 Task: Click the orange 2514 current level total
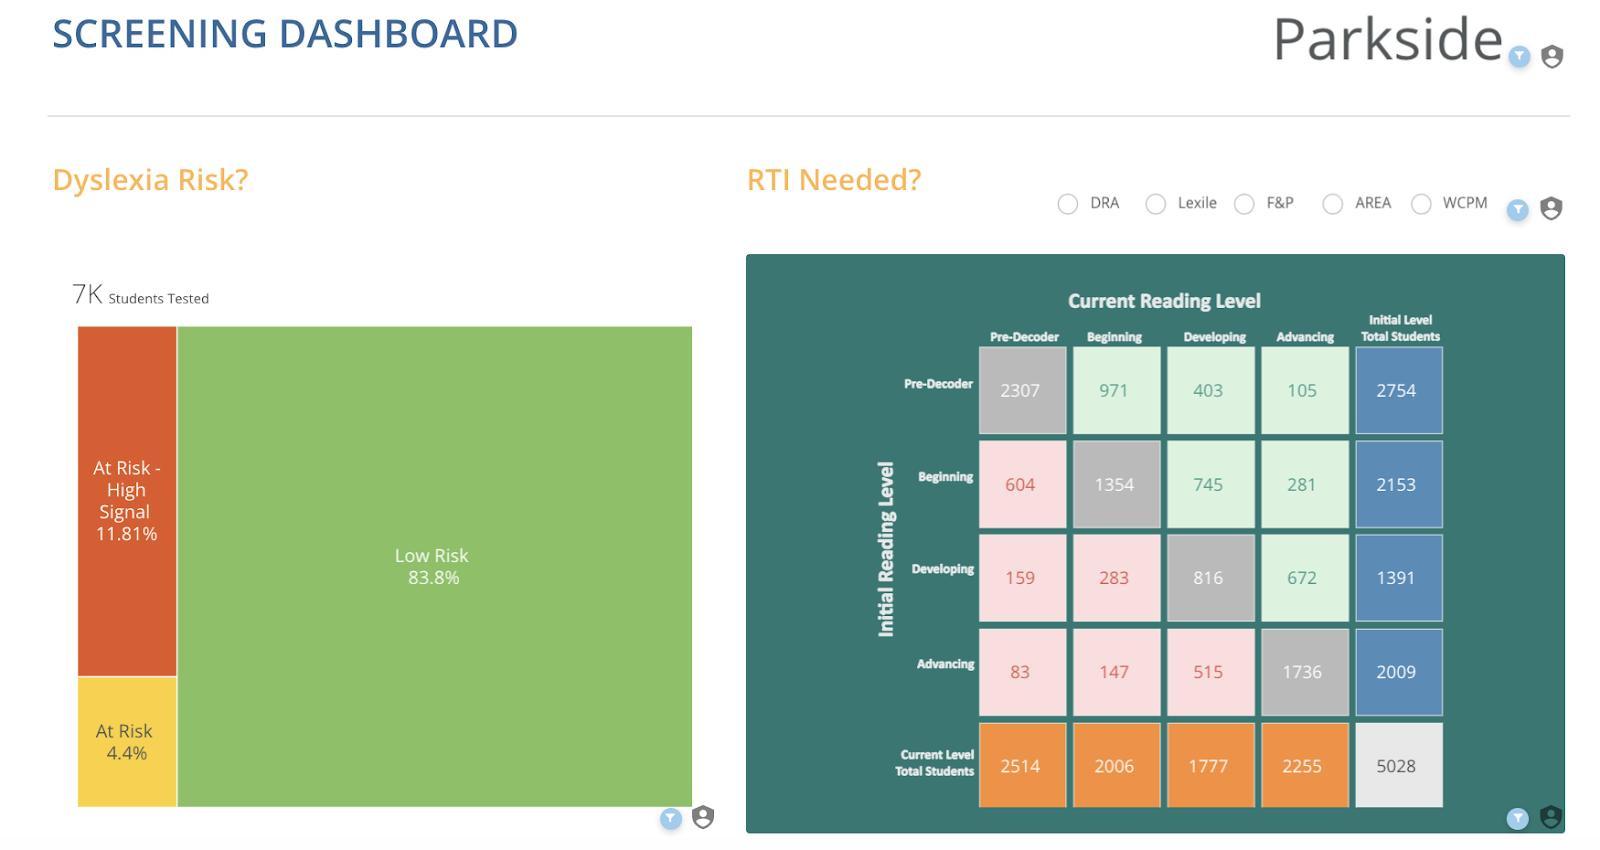[1022, 765]
